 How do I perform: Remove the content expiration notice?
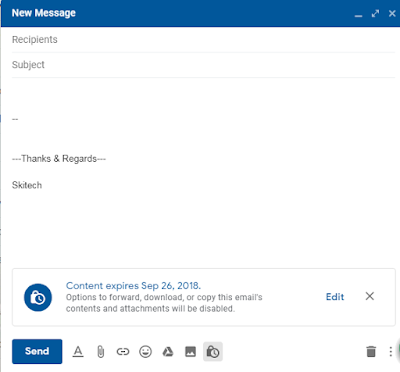point(370,296)
